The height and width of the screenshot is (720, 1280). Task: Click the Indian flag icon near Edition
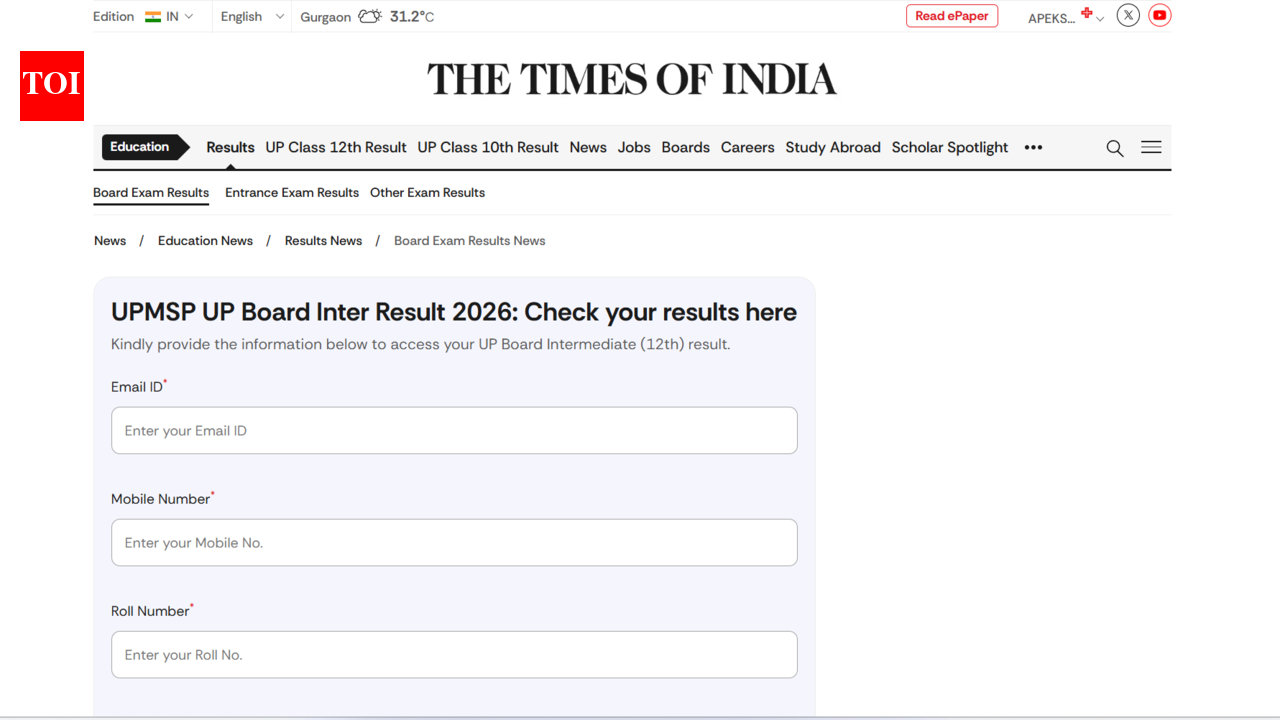(151, 15)
